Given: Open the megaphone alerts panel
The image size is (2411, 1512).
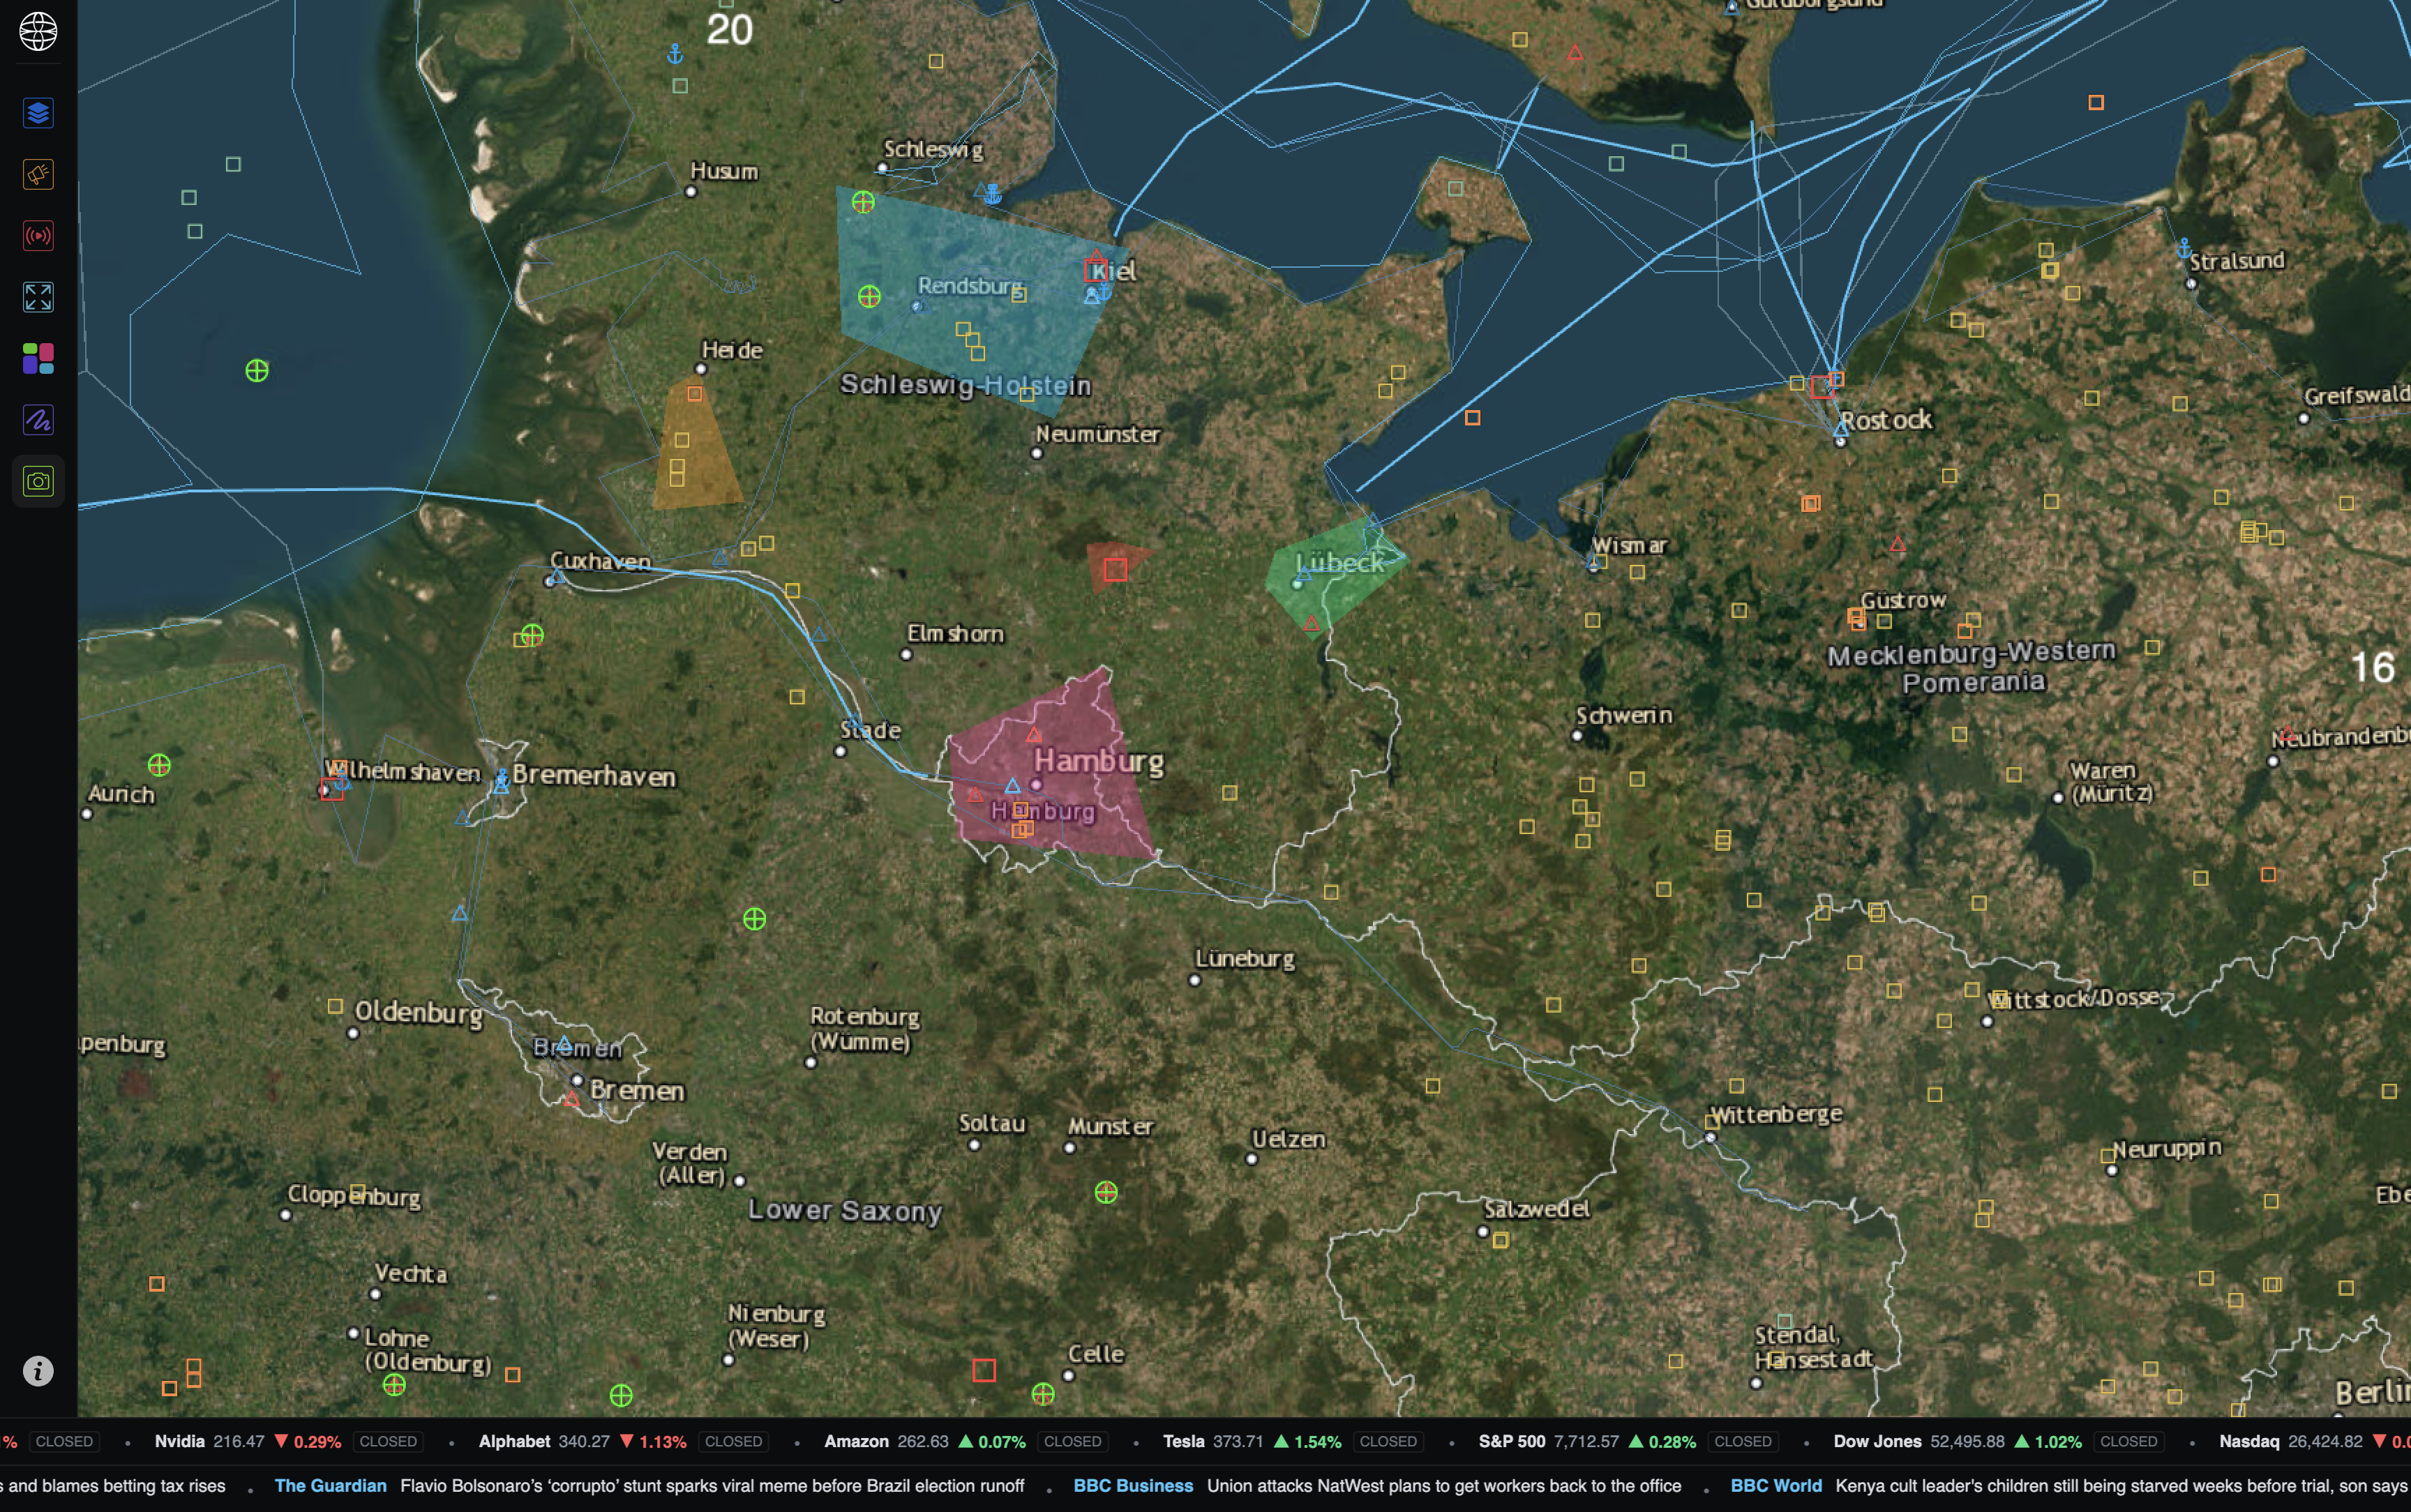Looking at the screenshot, I should click(x=38, y=174).
